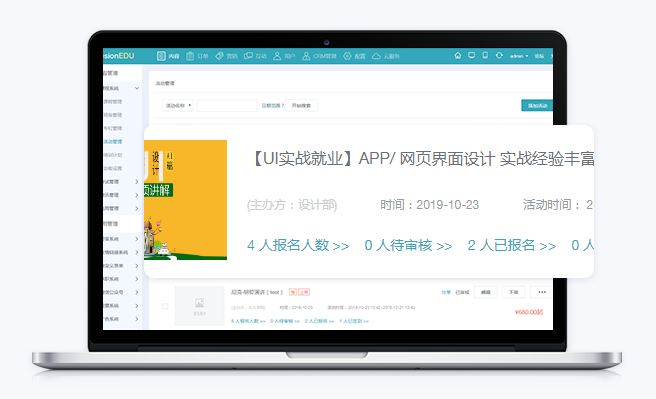Click the 开始搜索 search button
The height and width of the screenshot is (399, 656).
point(301,105)
